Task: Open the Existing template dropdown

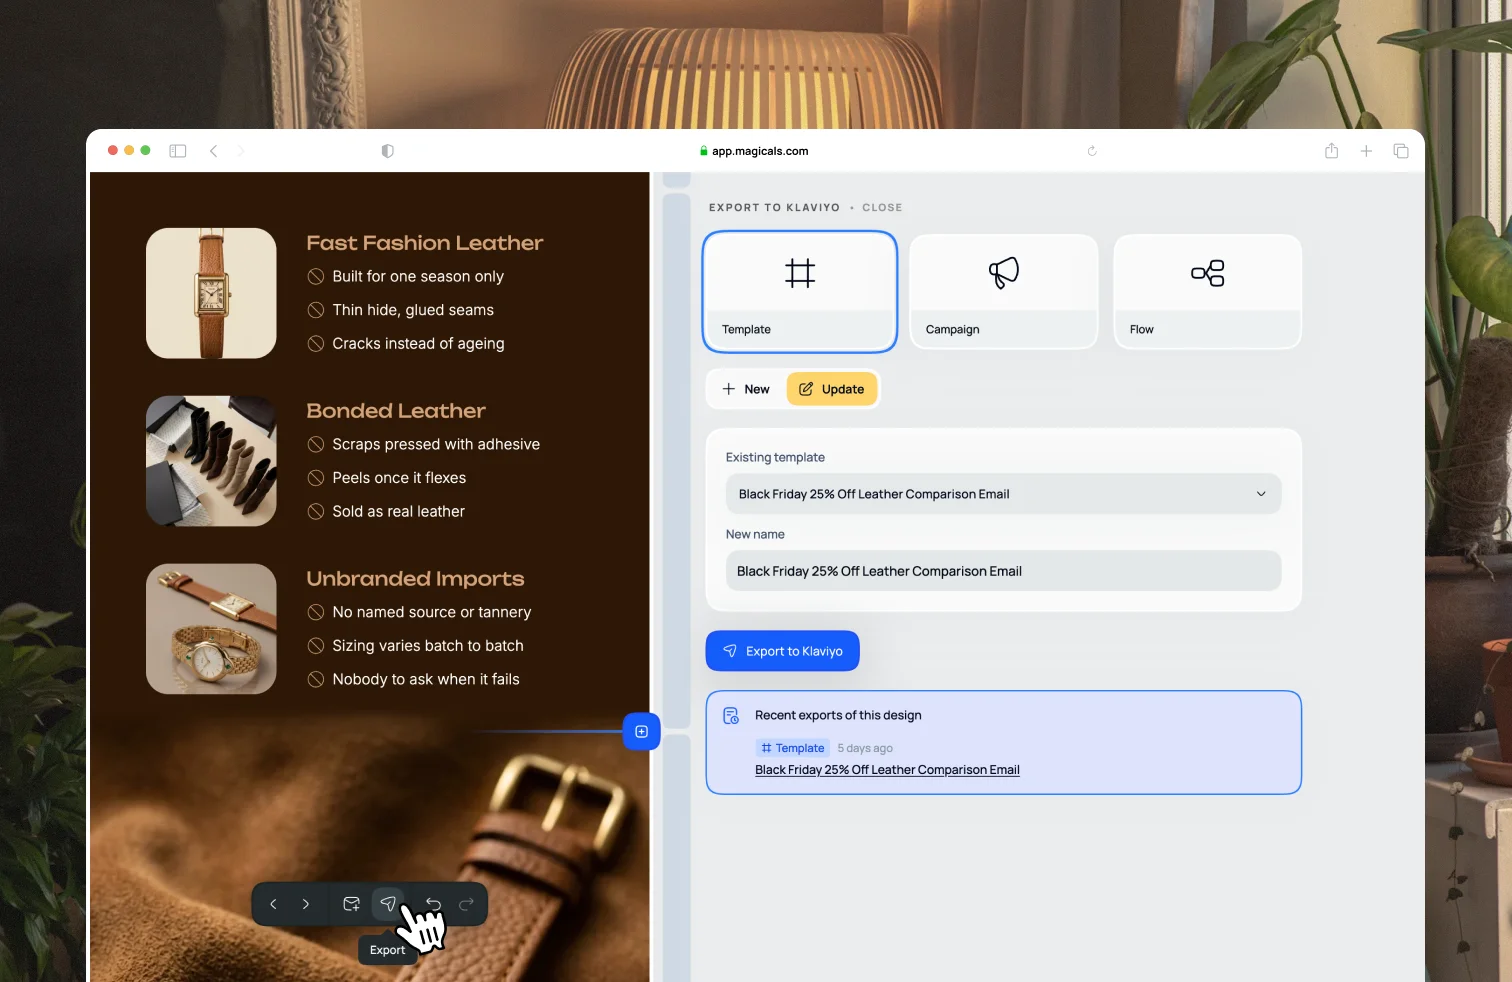Action: point(1004,494)
